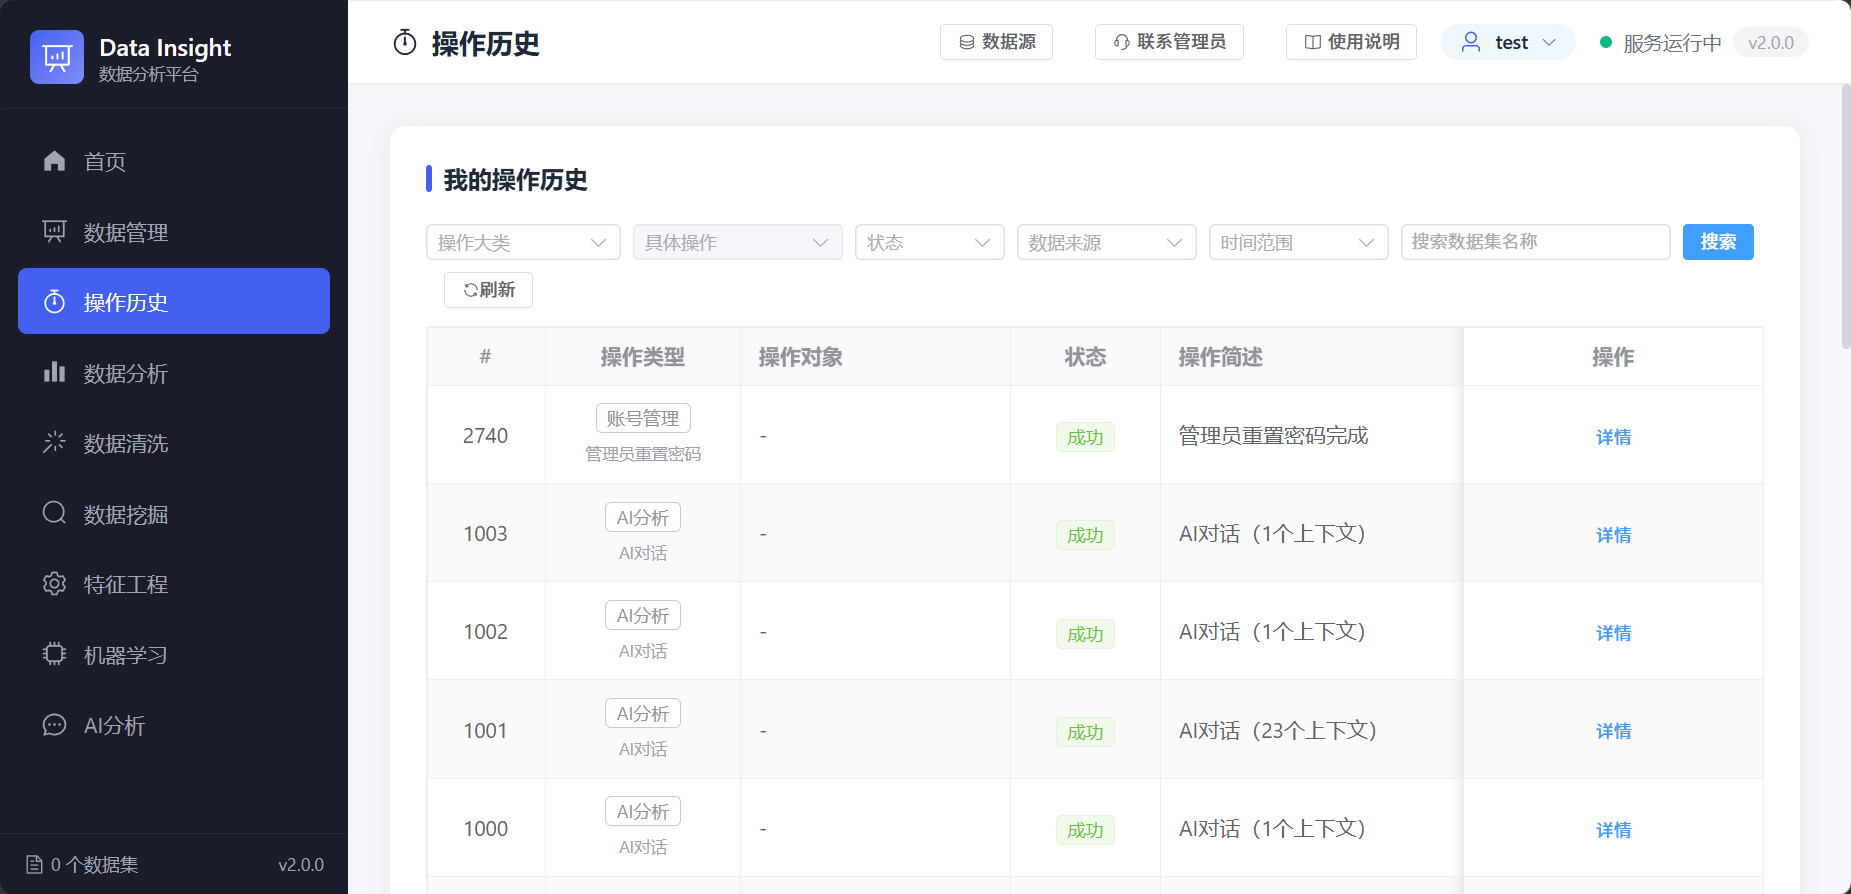Viewport: 1851px width, 894px height.
Task: Click the 状态 column header
Action: tap(1085, 357)
